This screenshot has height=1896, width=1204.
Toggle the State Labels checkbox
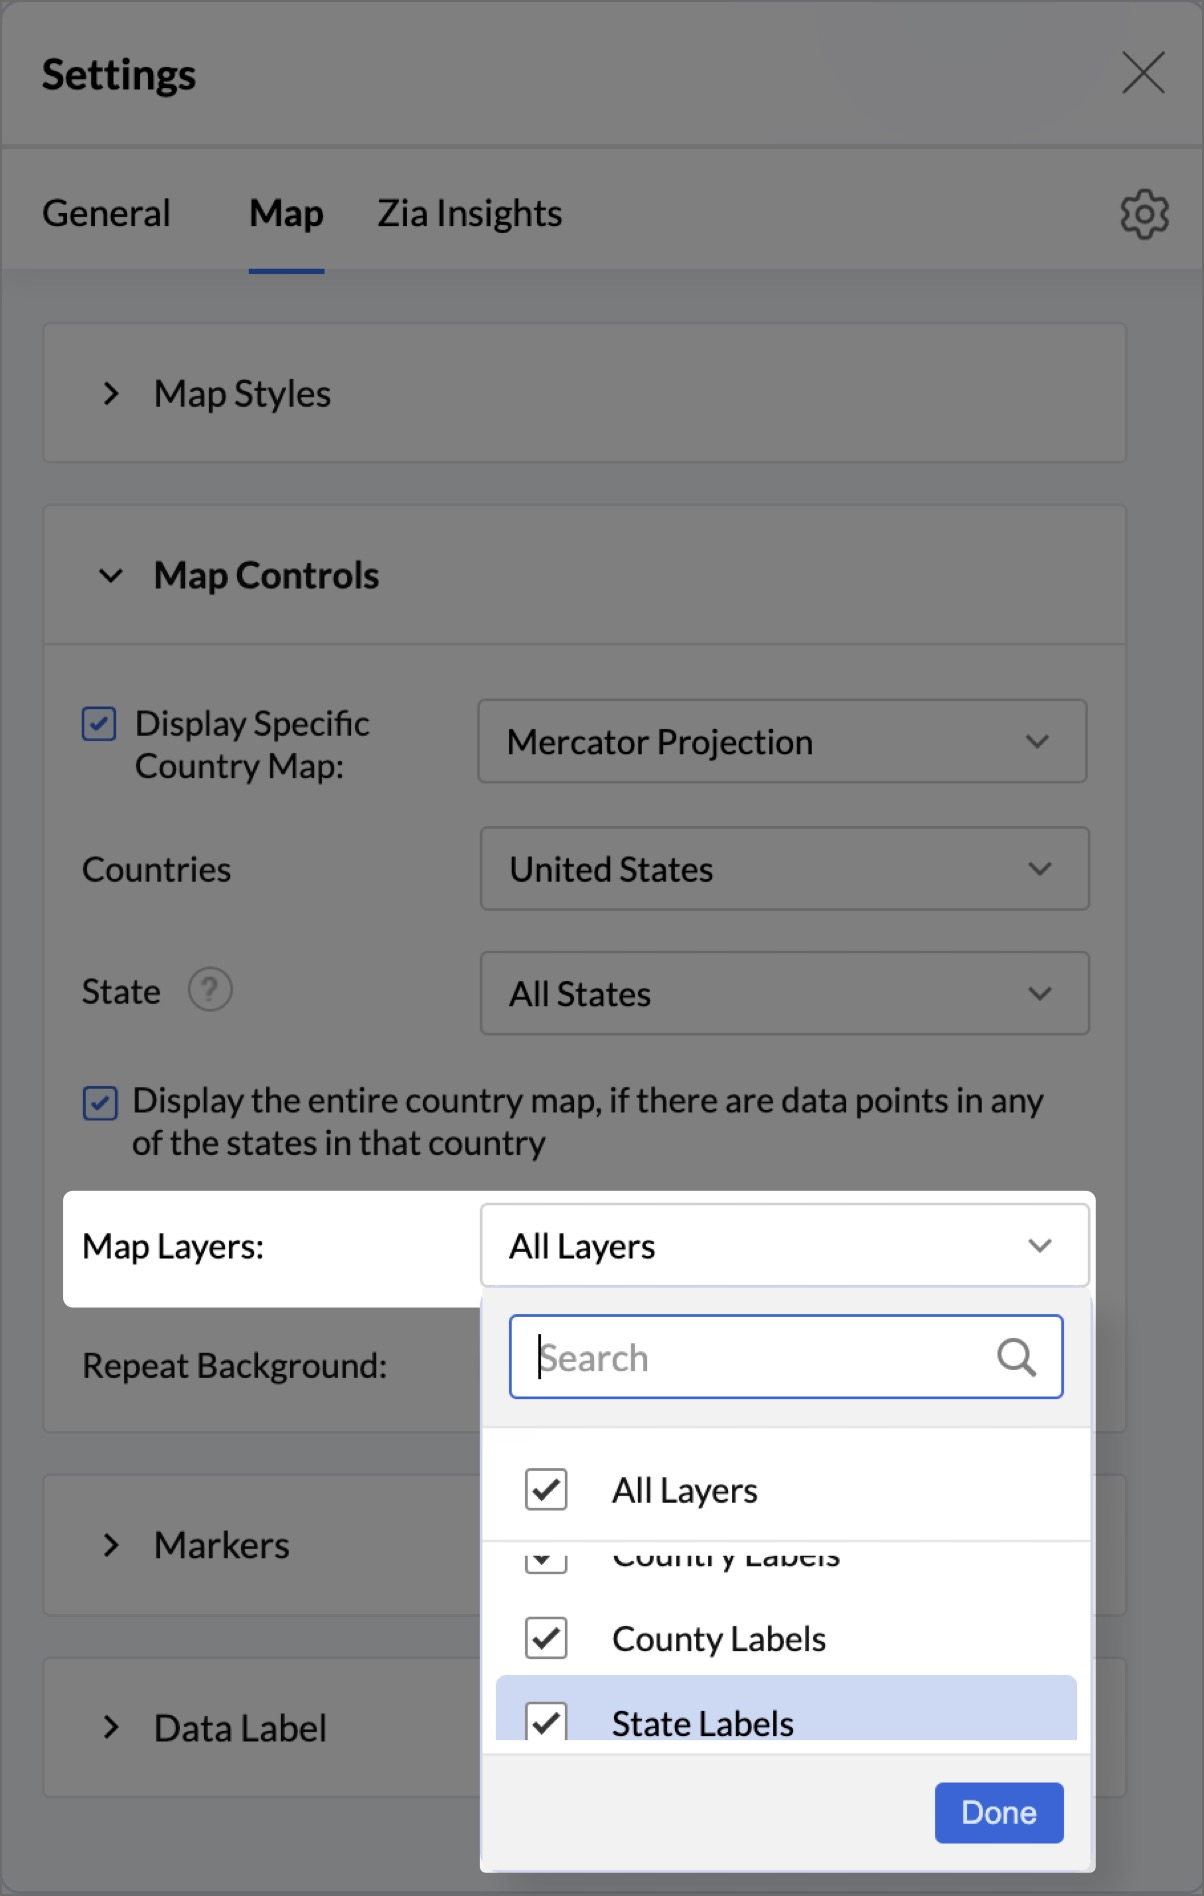click(x=546, y=1721)
